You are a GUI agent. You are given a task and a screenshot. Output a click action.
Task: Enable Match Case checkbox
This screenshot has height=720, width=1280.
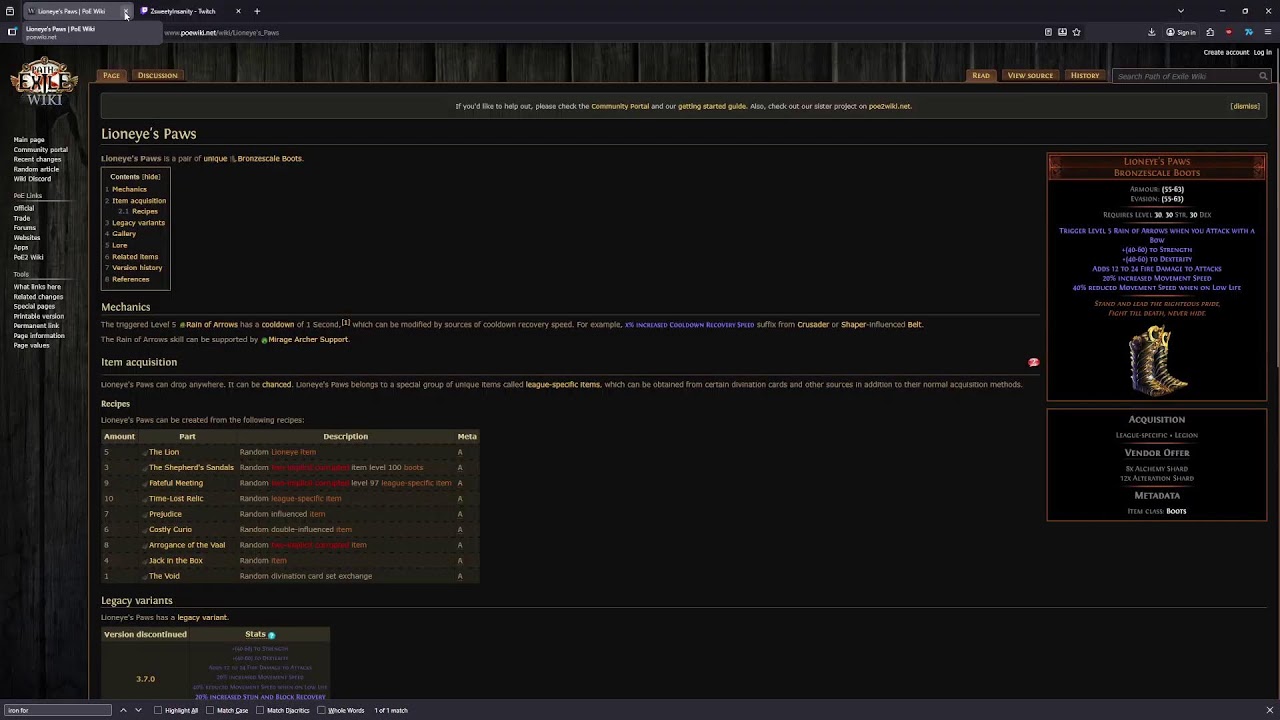pos(210,710)
